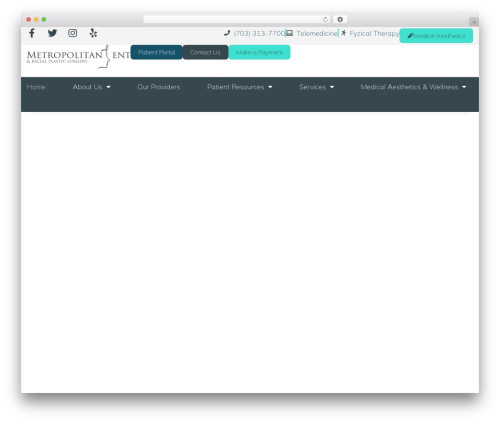The height and width of the screenshot is (423, 500).
Task: Call the (703) 313-7700 number link
Action: pos(259,33)
